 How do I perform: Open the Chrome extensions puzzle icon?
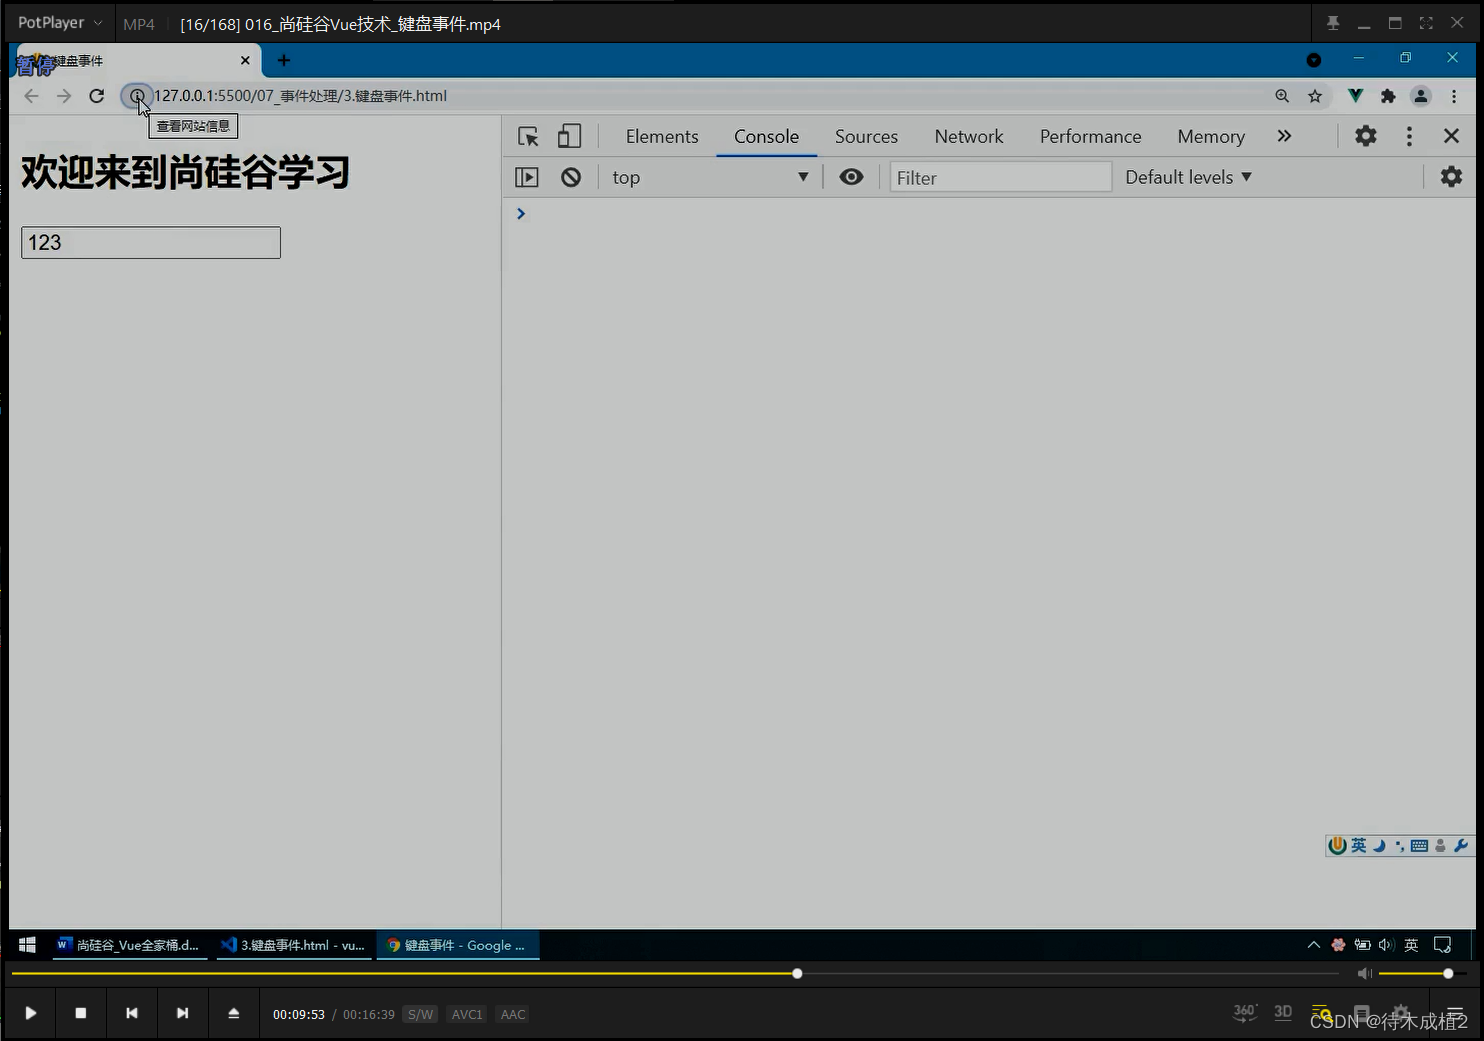[1388, 96]
